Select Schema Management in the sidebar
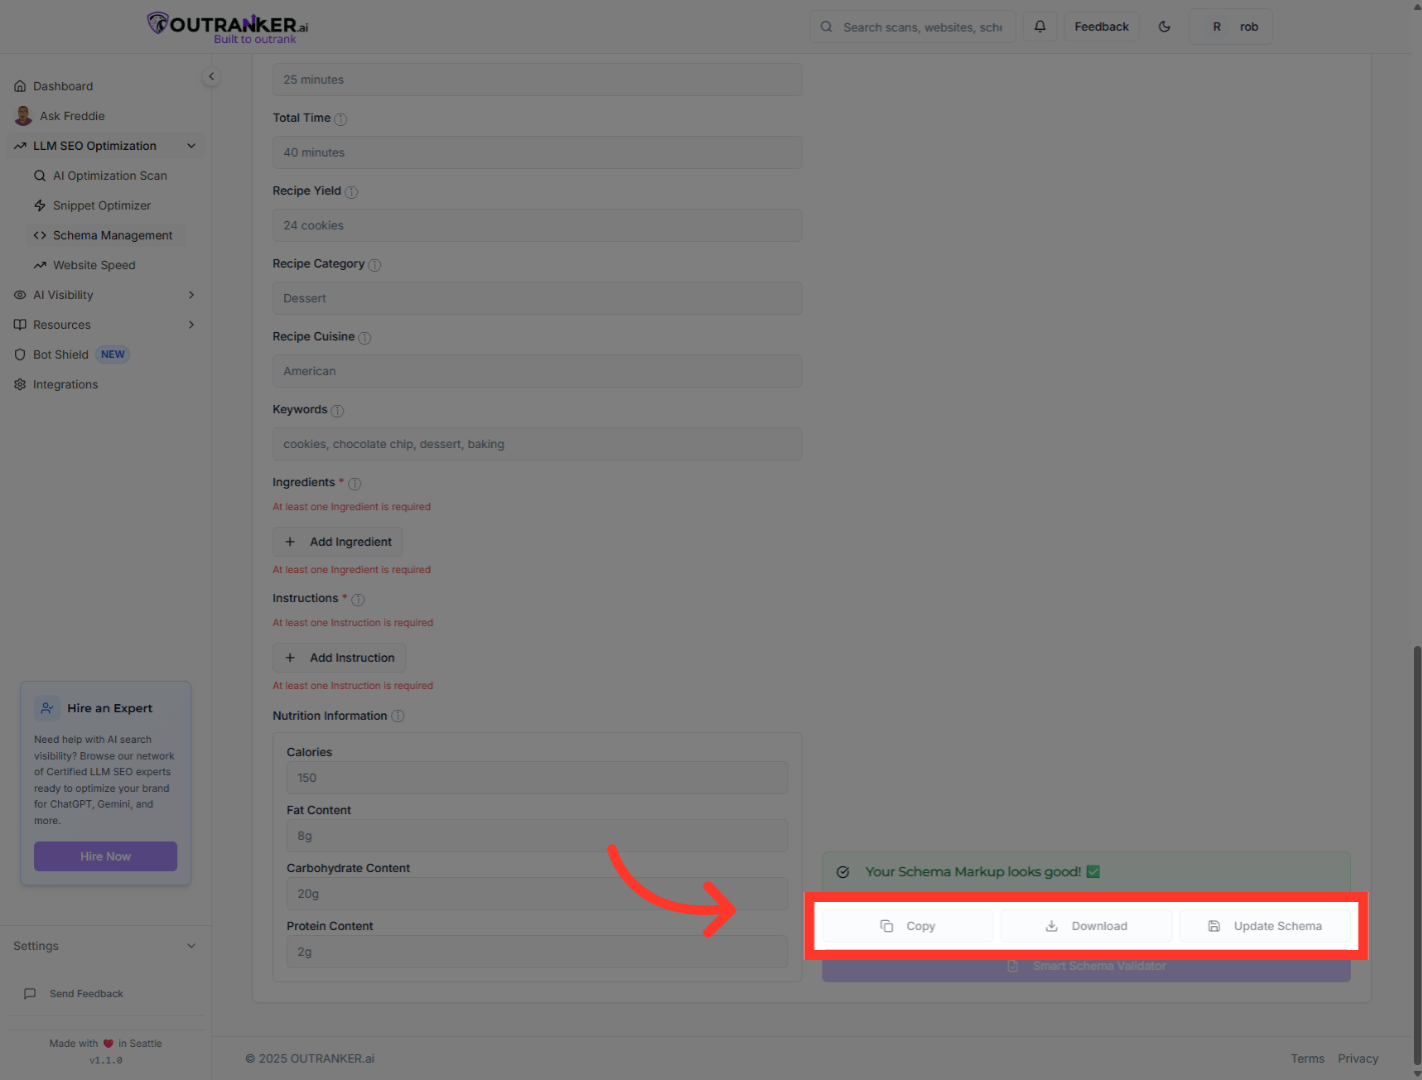The height and width of the screenshot is (1080, 1422). tap(113, 235)
